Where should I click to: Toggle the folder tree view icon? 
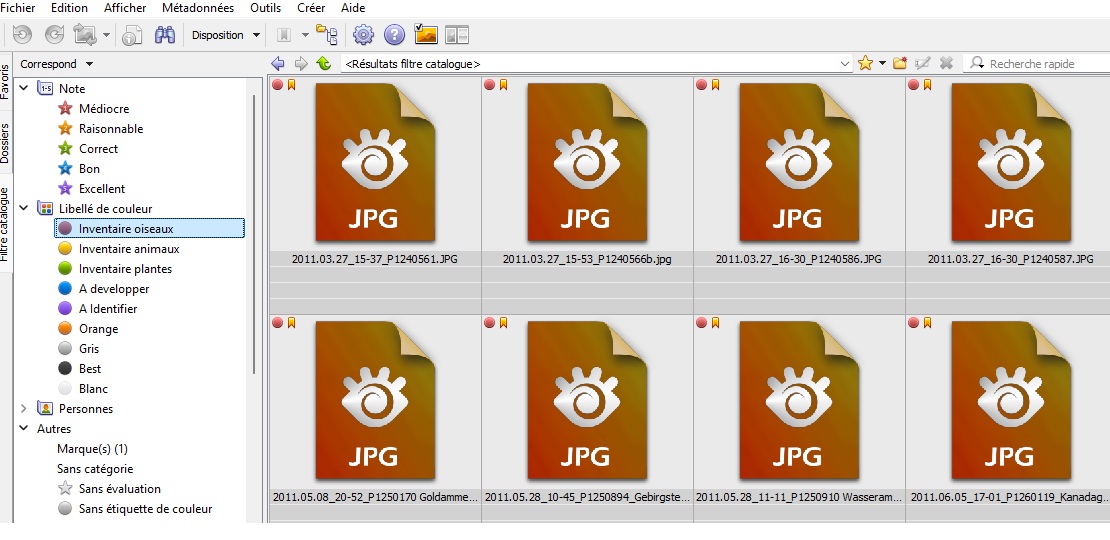326,35
